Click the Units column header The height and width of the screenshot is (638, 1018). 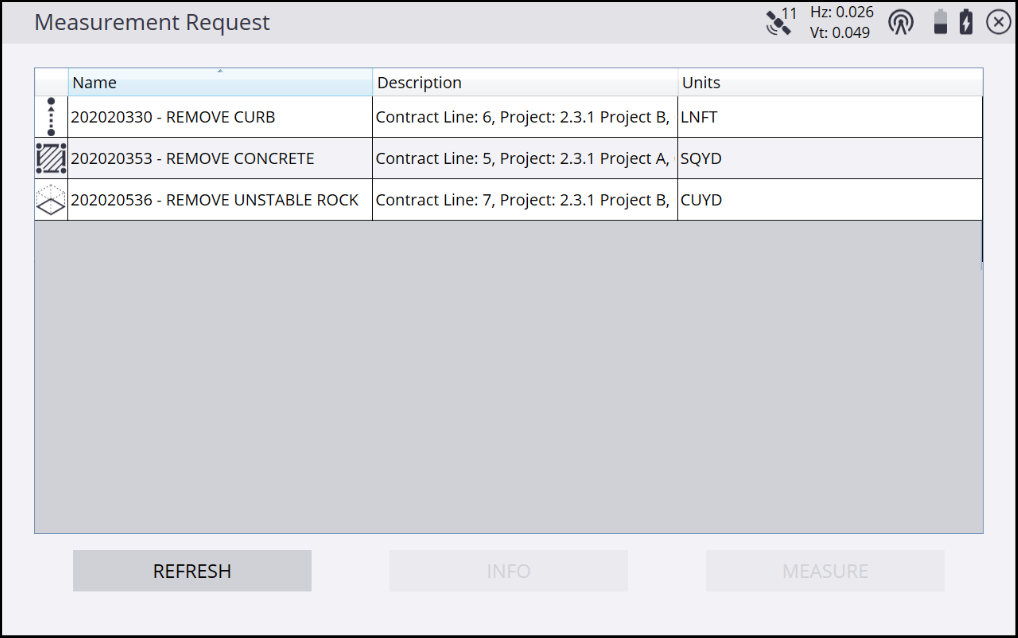[829, 82]
